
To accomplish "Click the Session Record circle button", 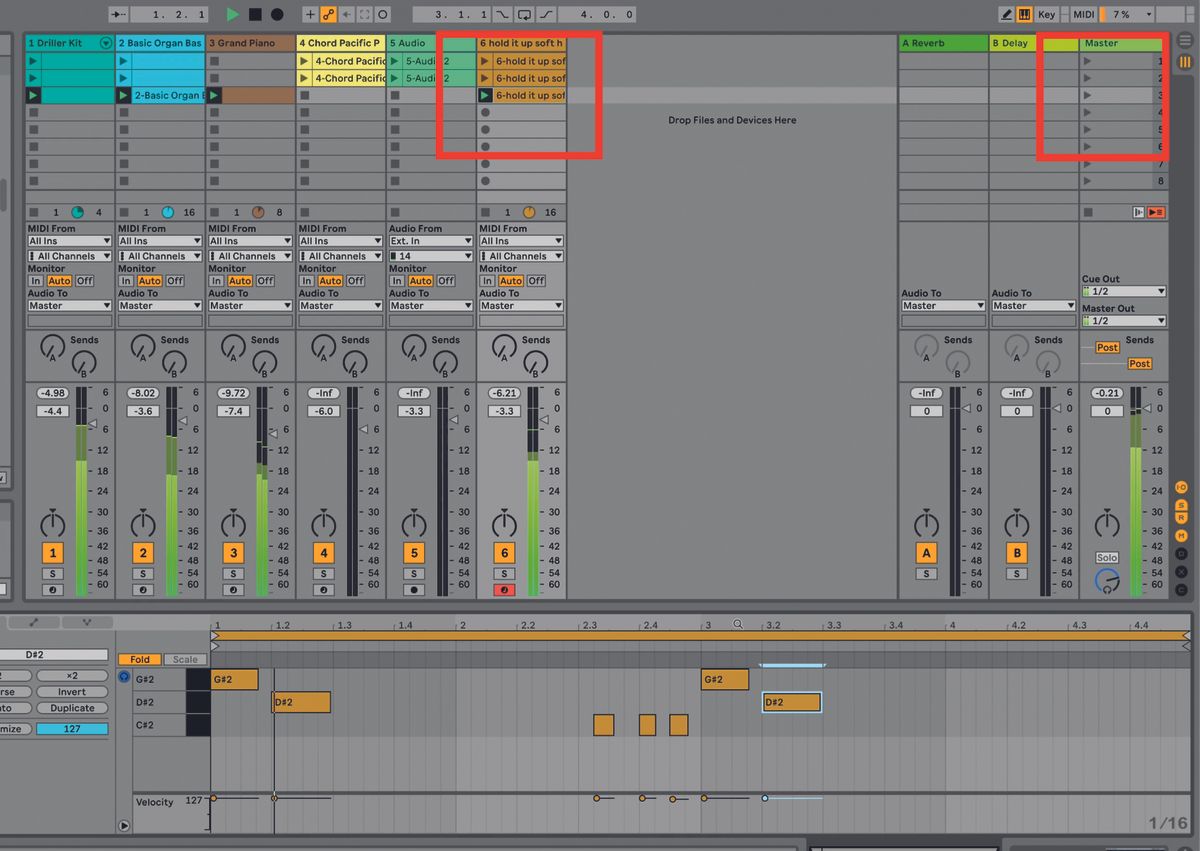I will click(383, 15).
